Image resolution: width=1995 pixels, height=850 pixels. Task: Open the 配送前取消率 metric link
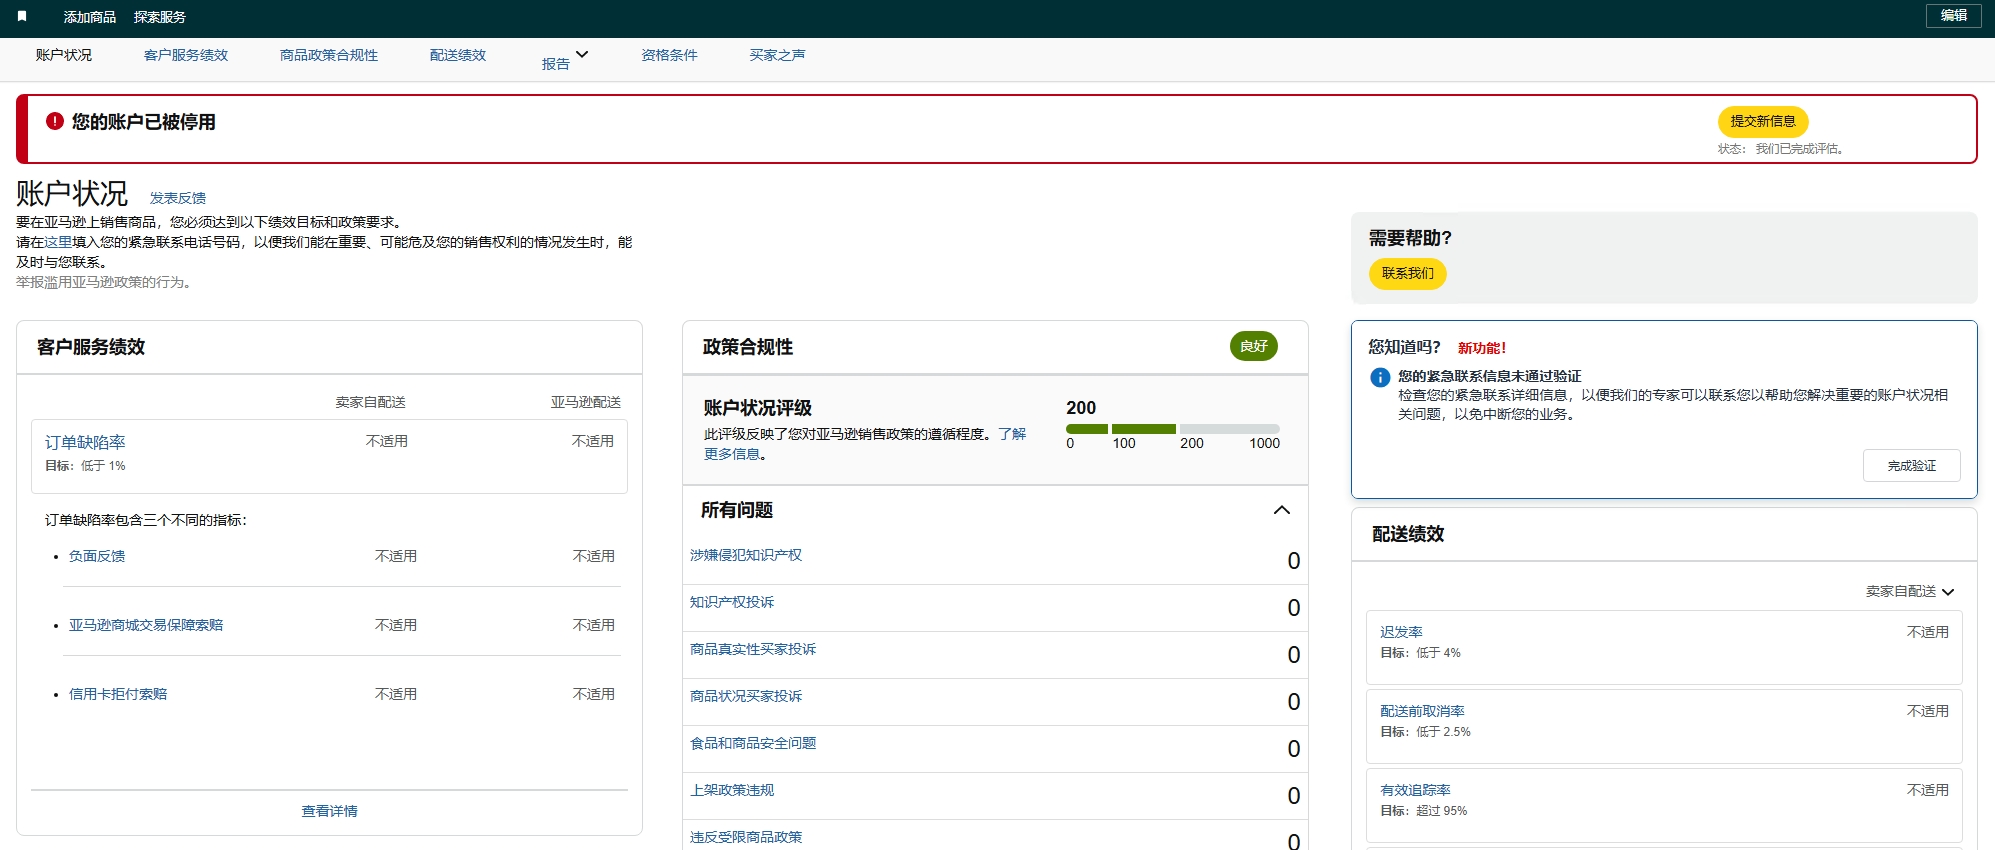pyautogui.click(x=1422, y=711)
